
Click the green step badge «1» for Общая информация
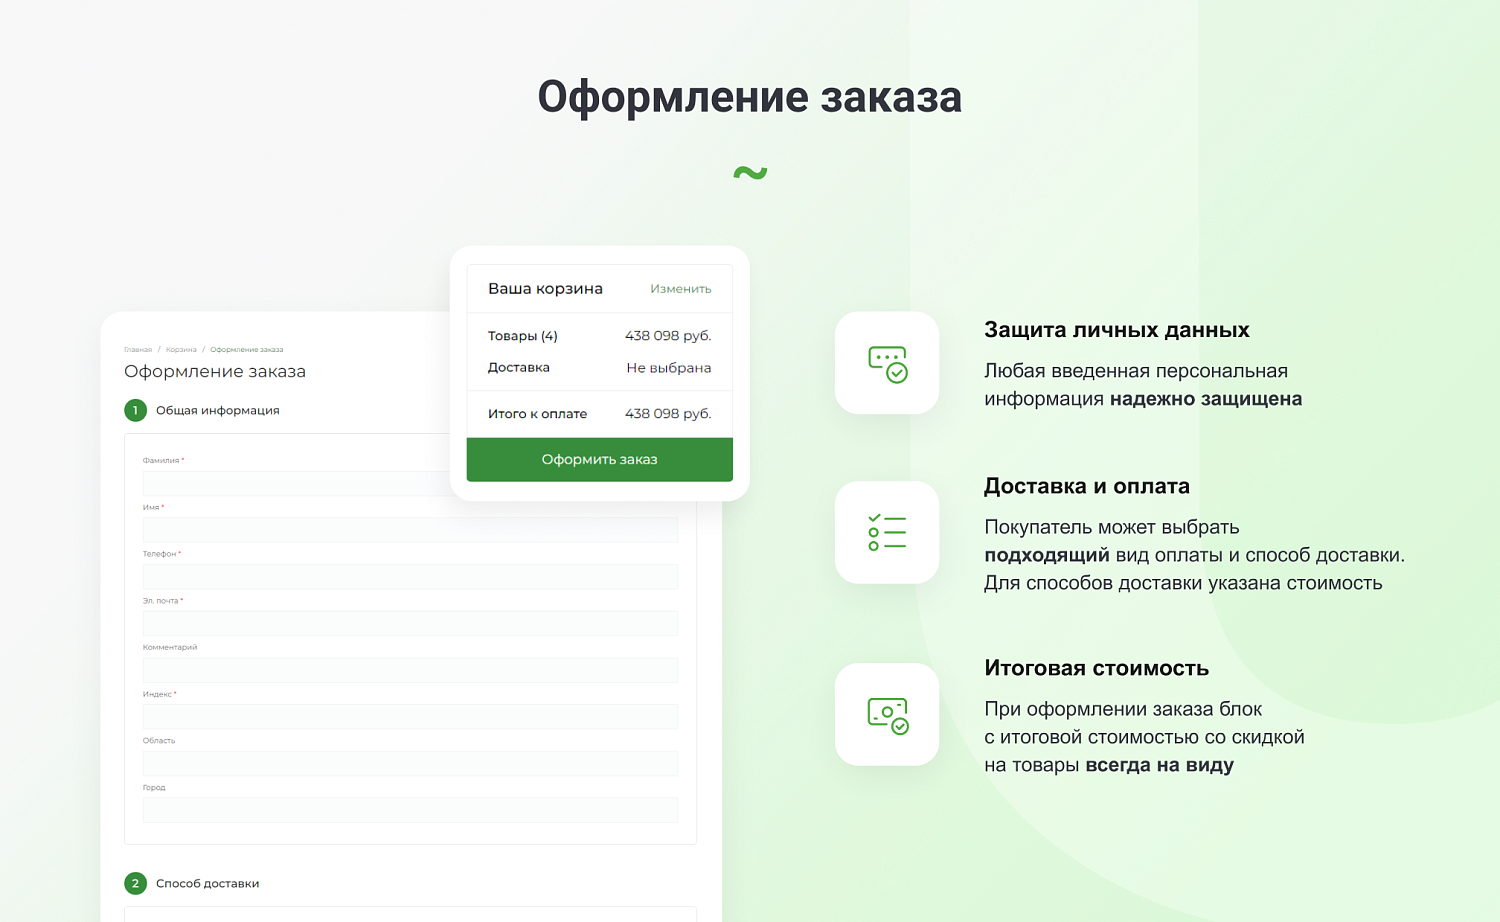(x=135, y=410)
